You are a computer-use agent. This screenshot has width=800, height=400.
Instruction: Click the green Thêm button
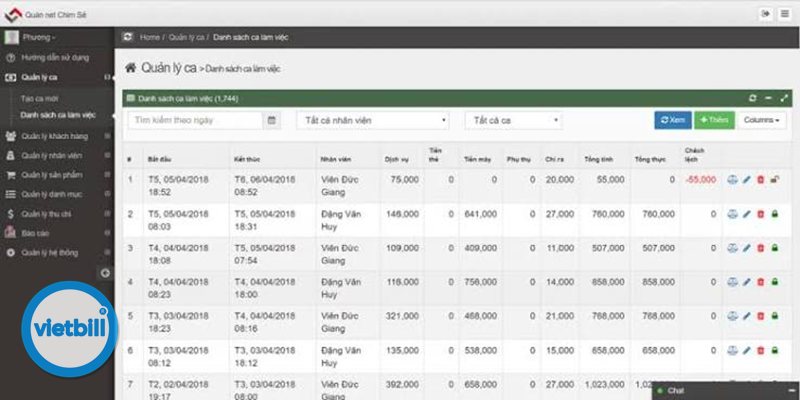coord(714,120)
